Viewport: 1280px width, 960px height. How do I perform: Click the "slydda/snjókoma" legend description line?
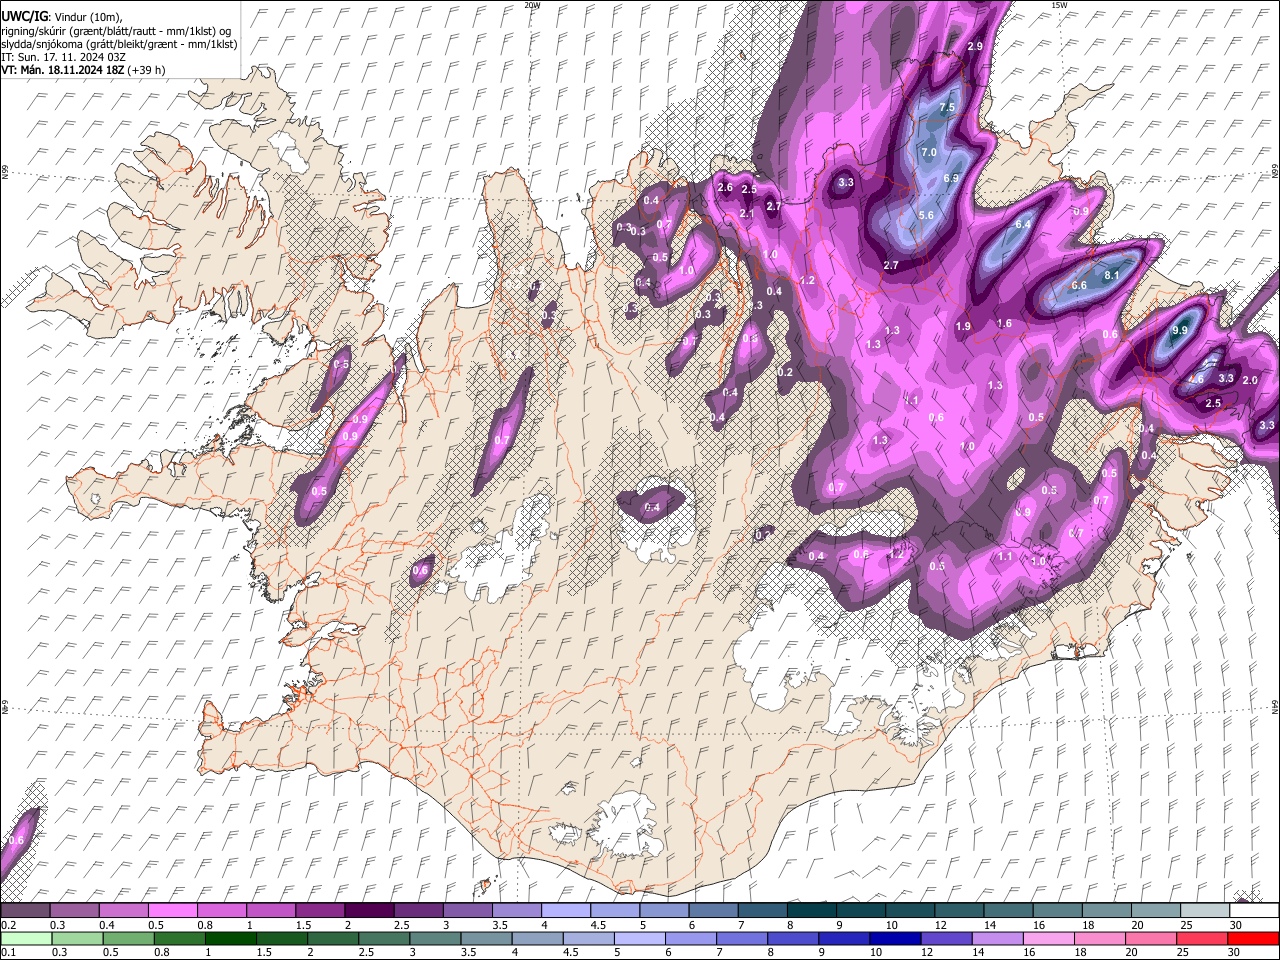(x=119, y=44)
